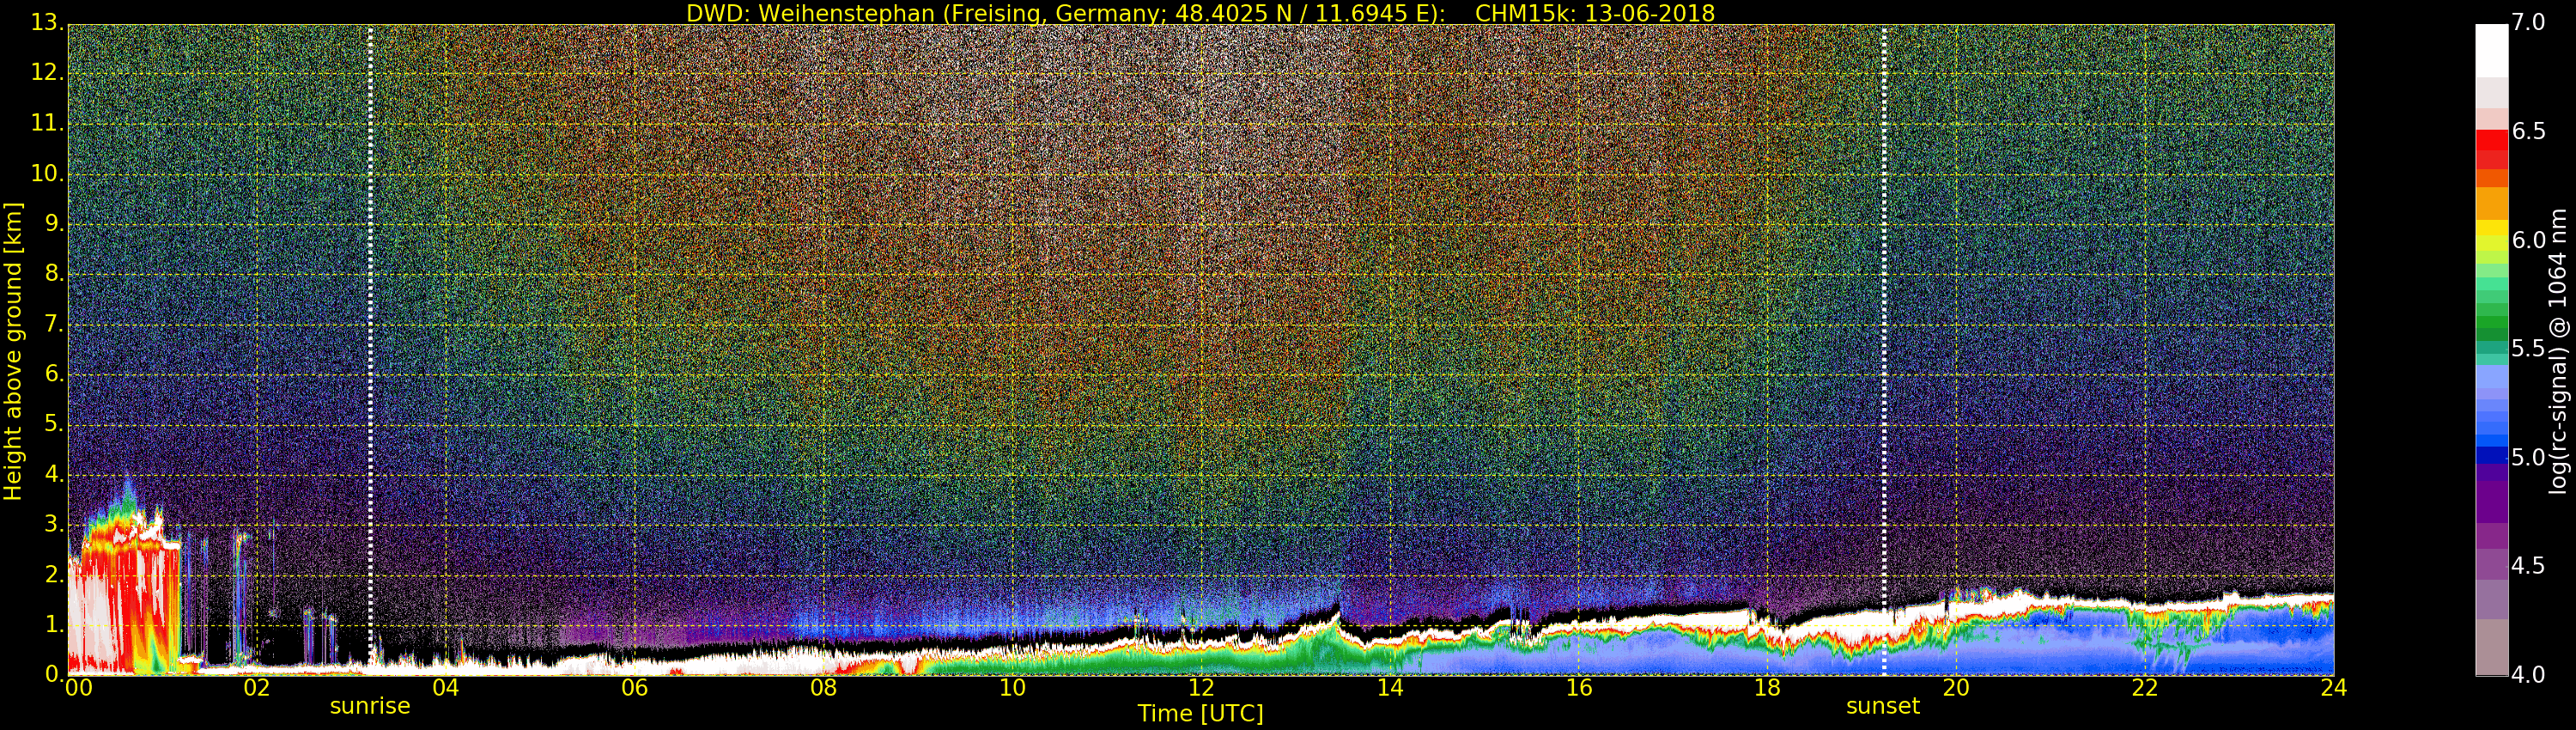Pick the red band on the colorbar

[2491, 150]
